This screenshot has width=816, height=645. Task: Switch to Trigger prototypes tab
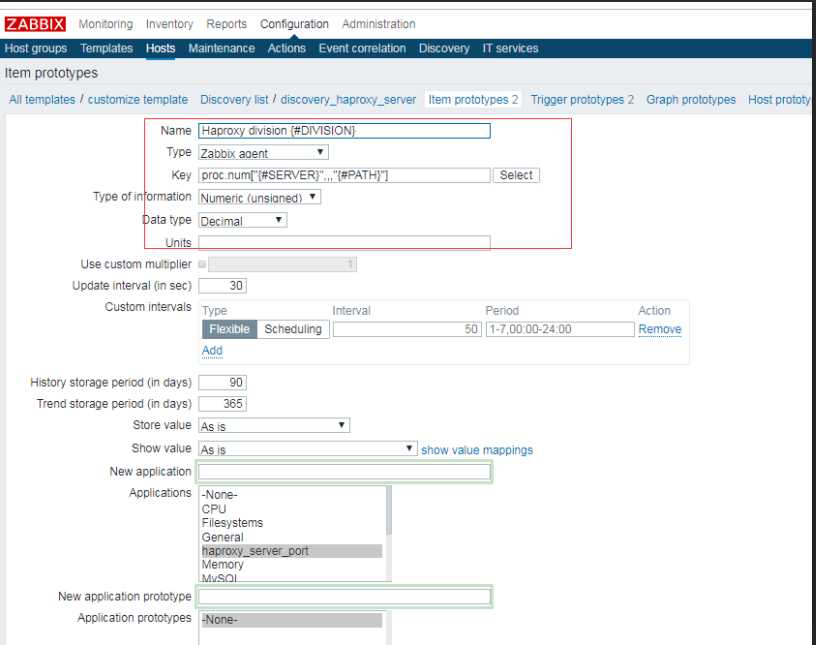click(582, 99)
